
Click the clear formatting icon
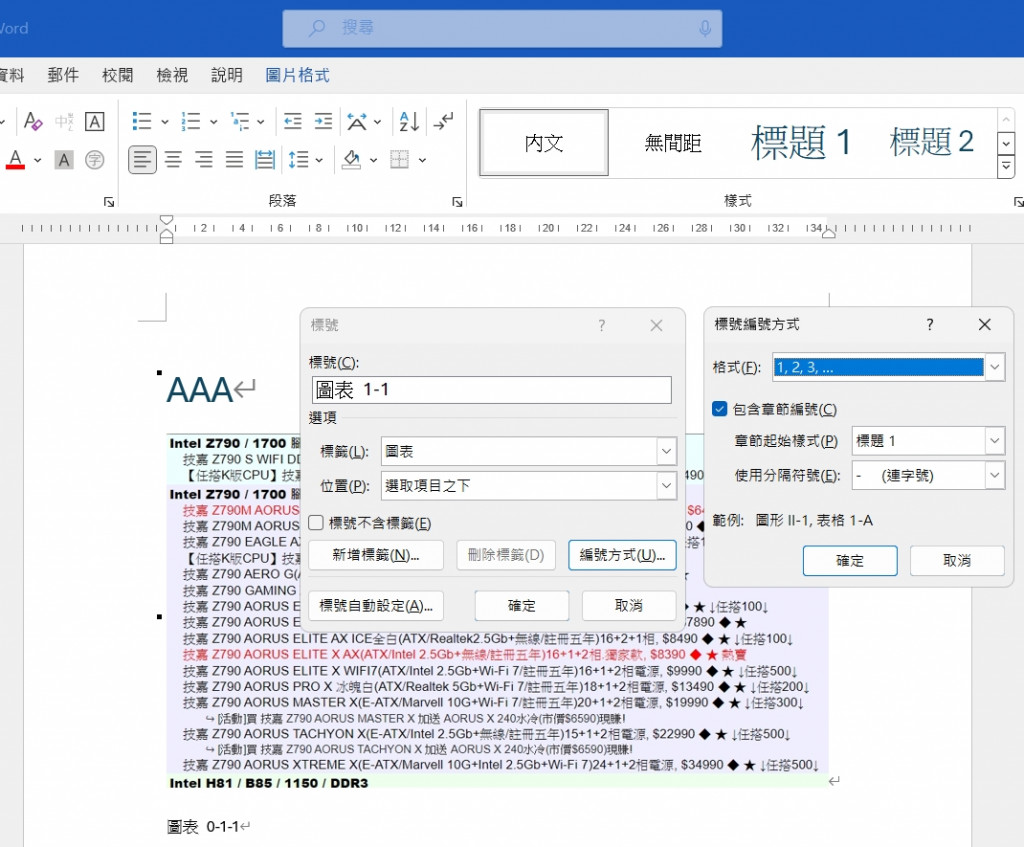33,121
